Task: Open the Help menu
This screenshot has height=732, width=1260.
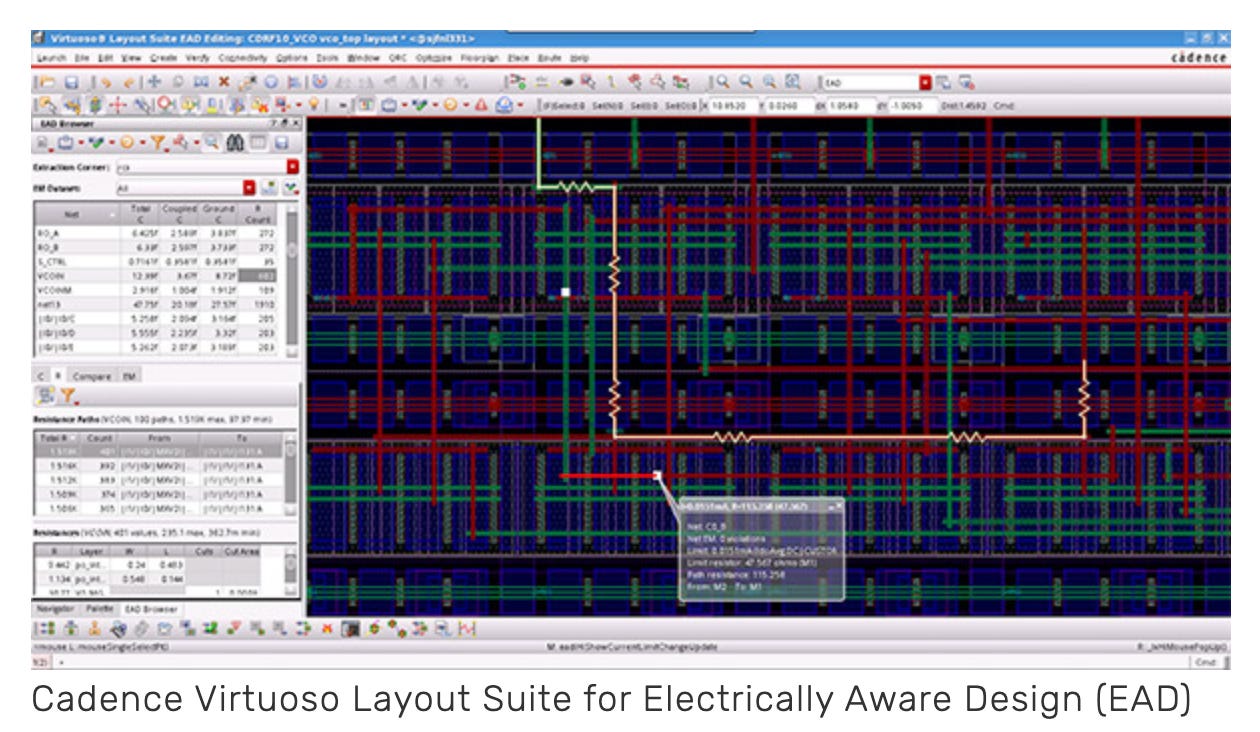Action: tap(580, 58)
